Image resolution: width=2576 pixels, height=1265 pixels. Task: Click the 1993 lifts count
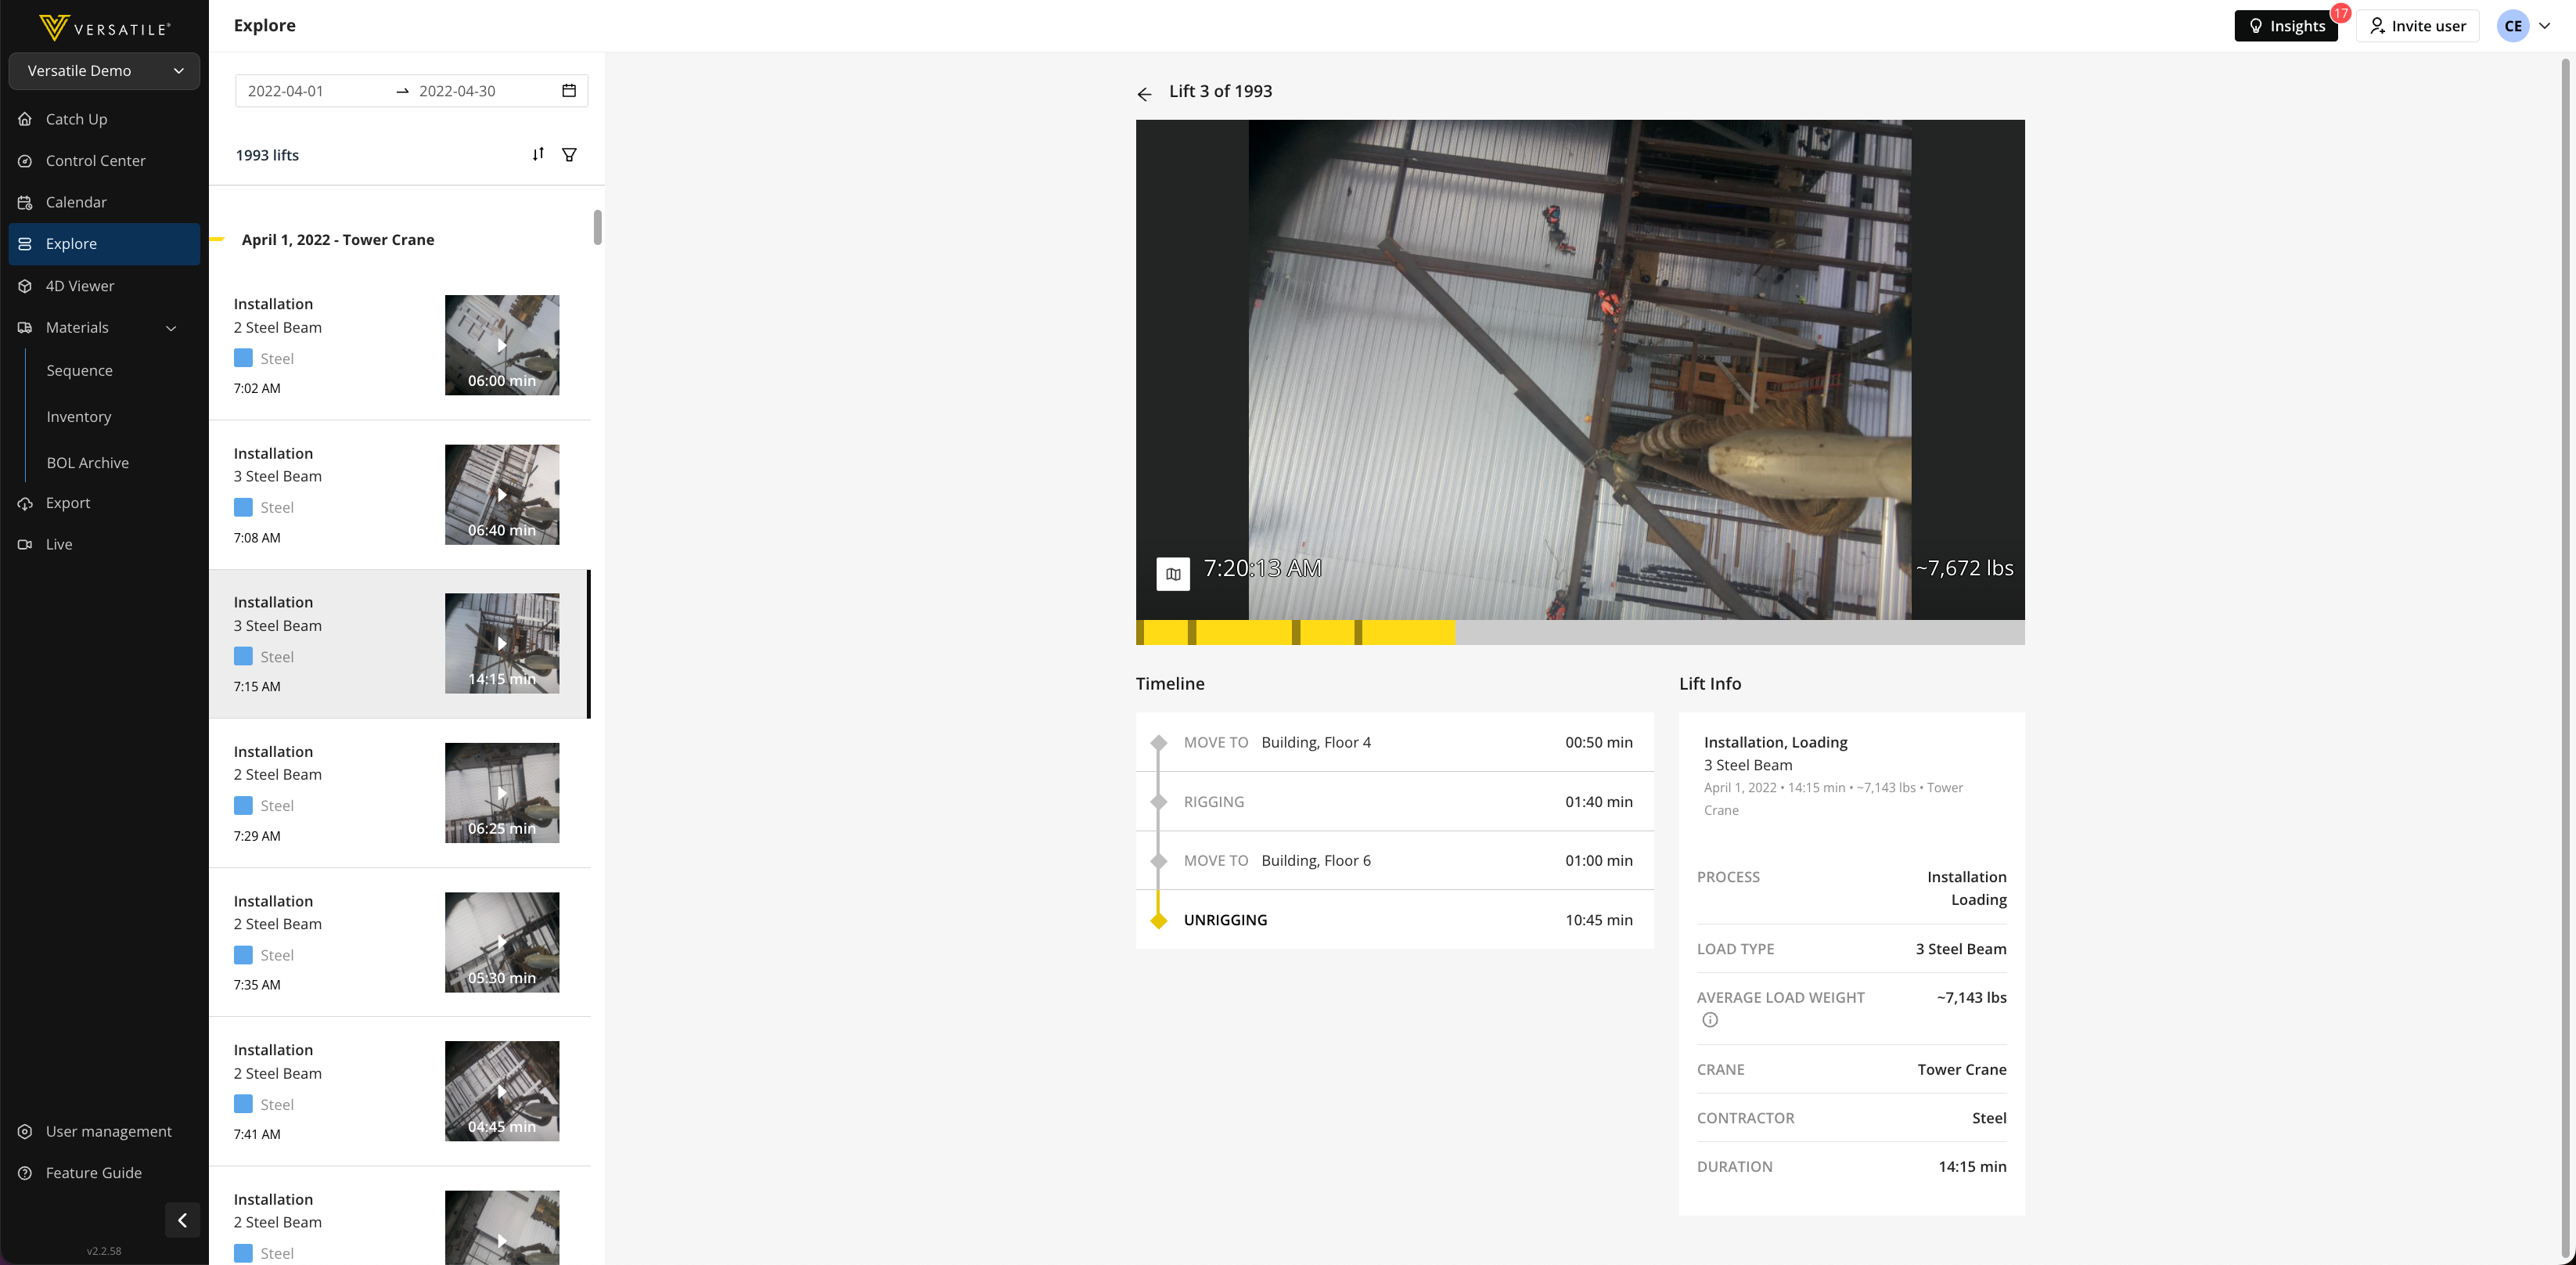pyautogui.click(x=267, y=155)
